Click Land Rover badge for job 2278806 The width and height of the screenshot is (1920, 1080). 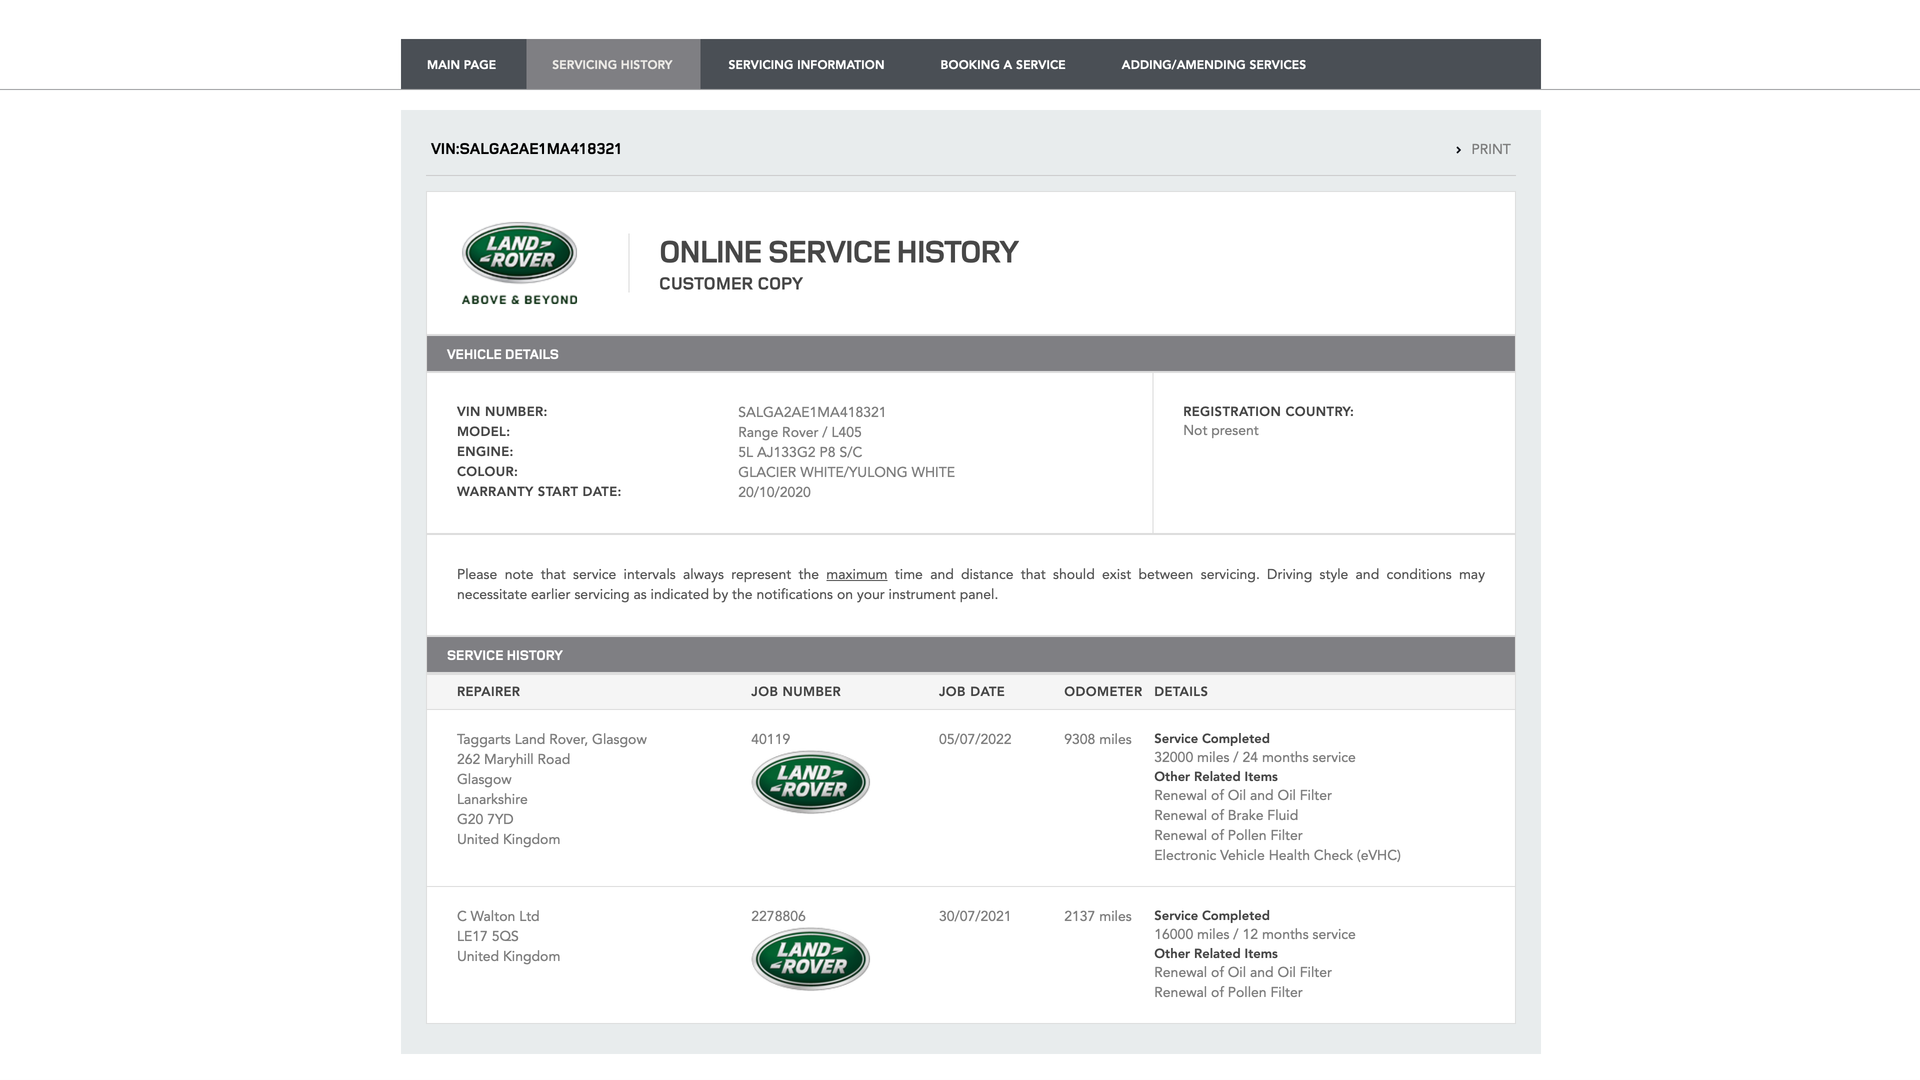point(810,959)
